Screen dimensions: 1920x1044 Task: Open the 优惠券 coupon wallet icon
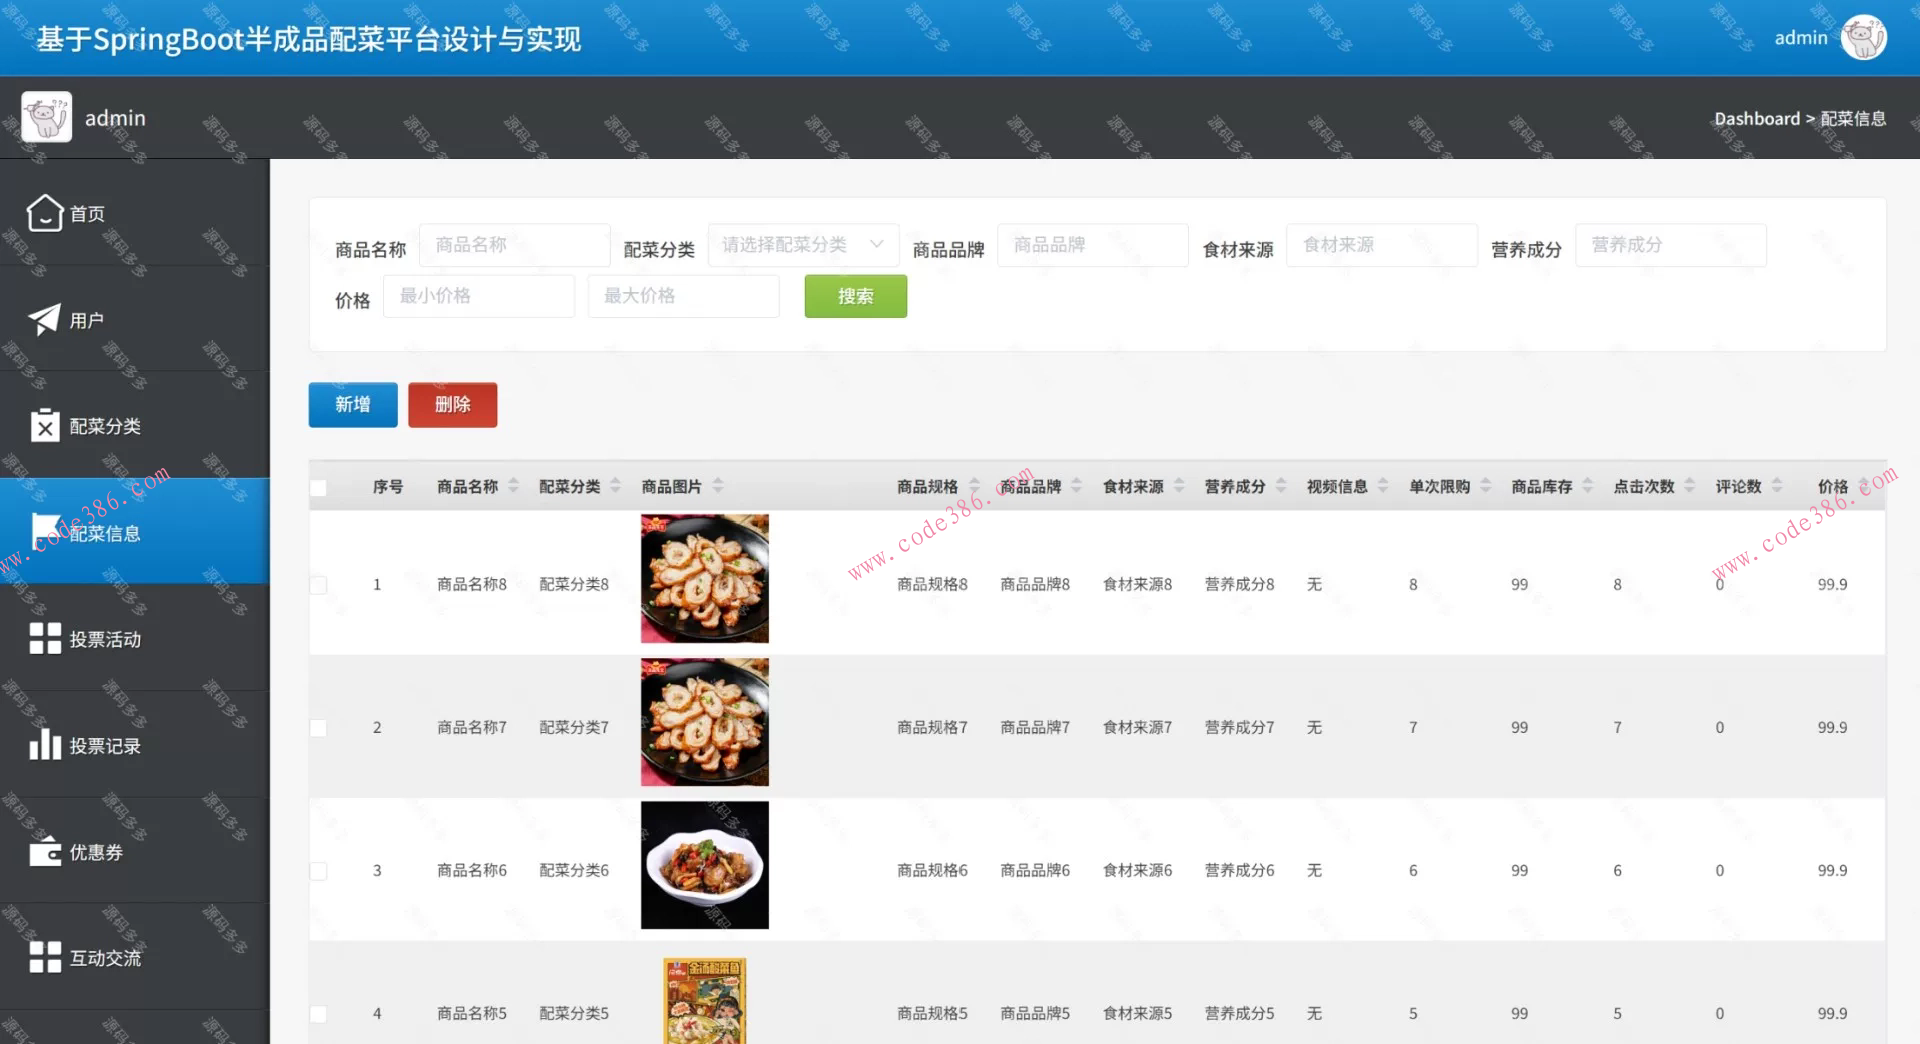(44, 851)
